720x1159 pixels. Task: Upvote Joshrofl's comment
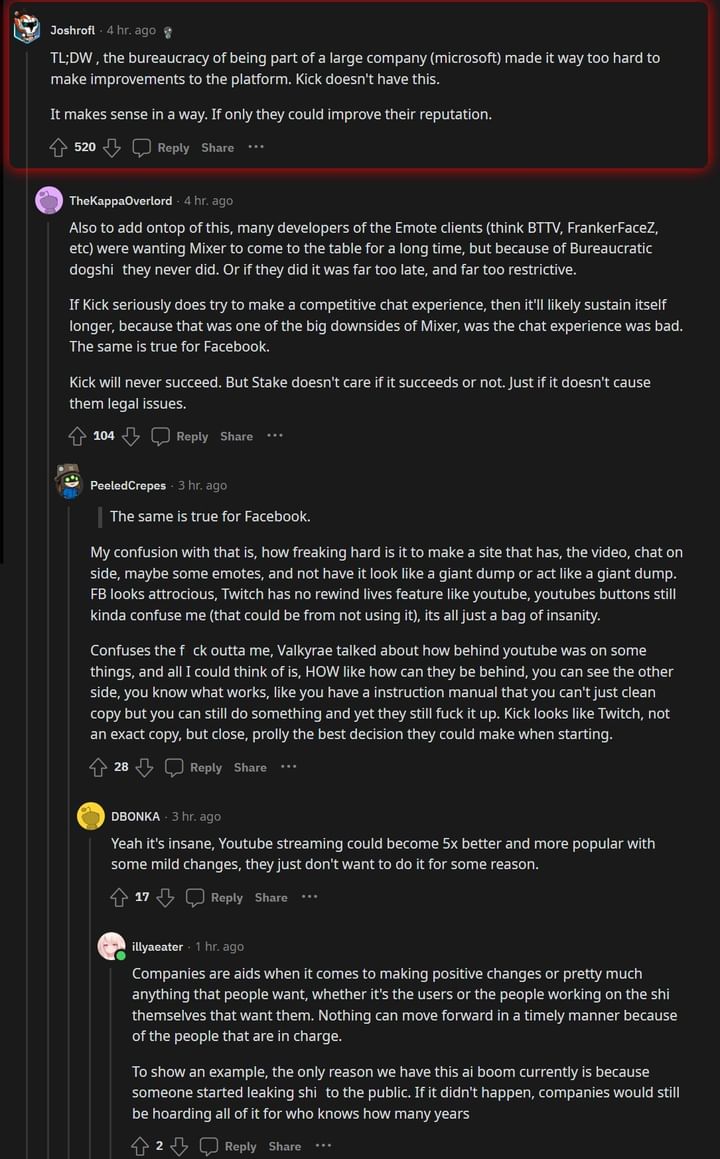[58, 148]
